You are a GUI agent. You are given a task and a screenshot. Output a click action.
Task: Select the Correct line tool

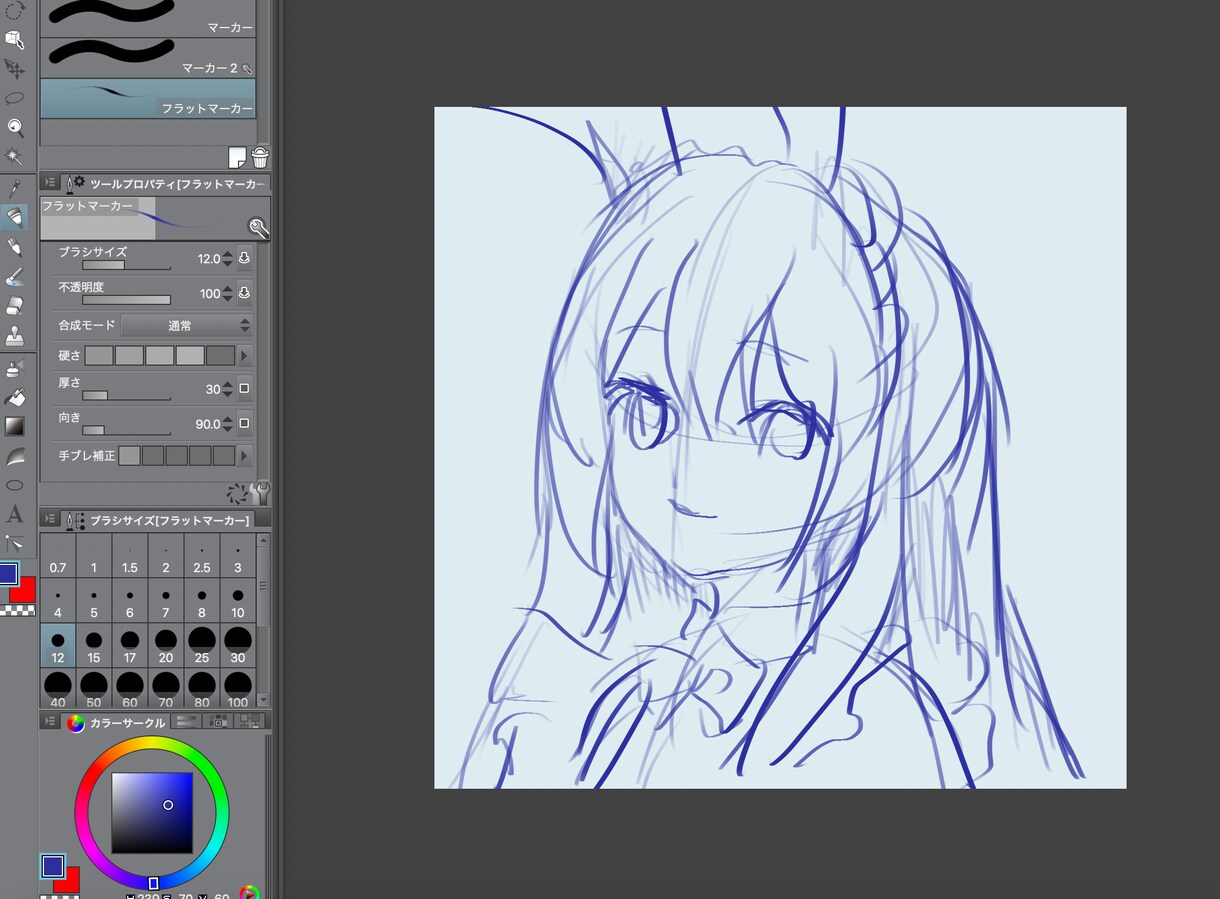click(x=15, y=544)
